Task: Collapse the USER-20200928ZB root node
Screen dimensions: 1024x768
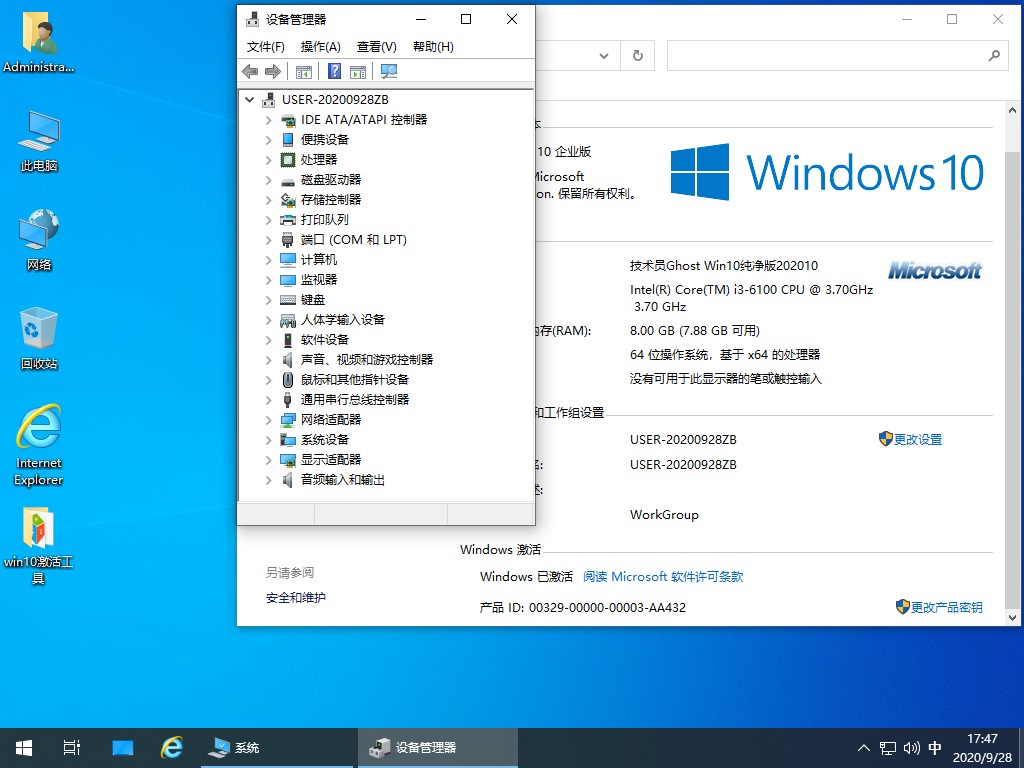Action: pyautogui.click(x=249, y=100)
